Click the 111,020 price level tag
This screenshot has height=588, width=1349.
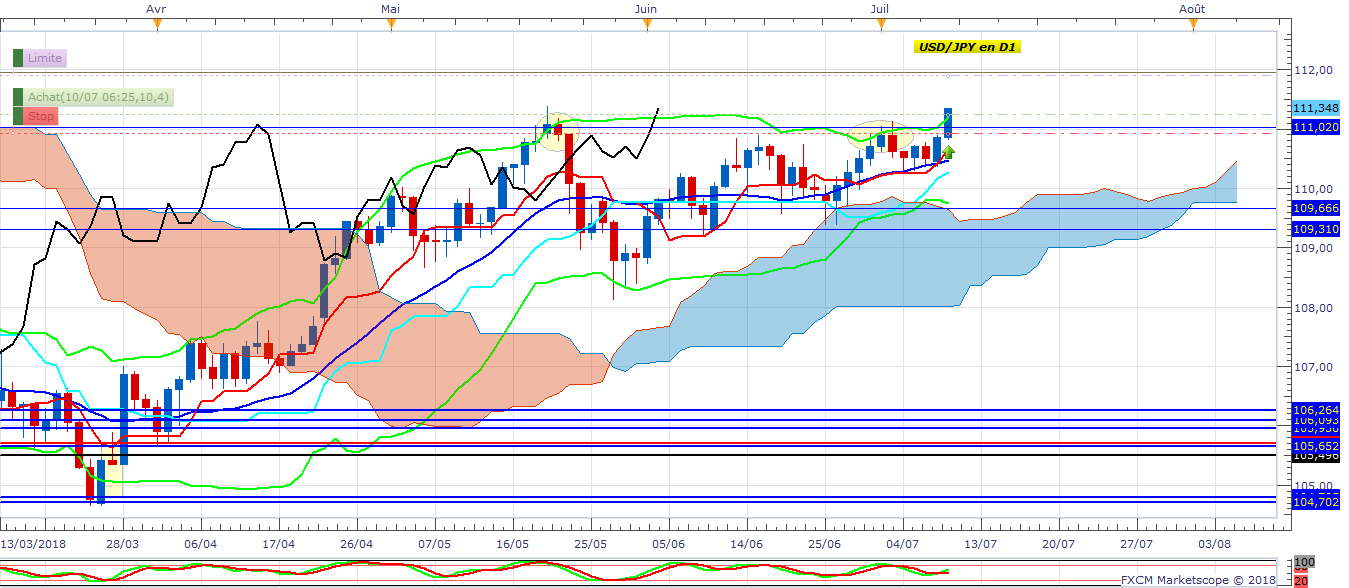coord(1316,128)
